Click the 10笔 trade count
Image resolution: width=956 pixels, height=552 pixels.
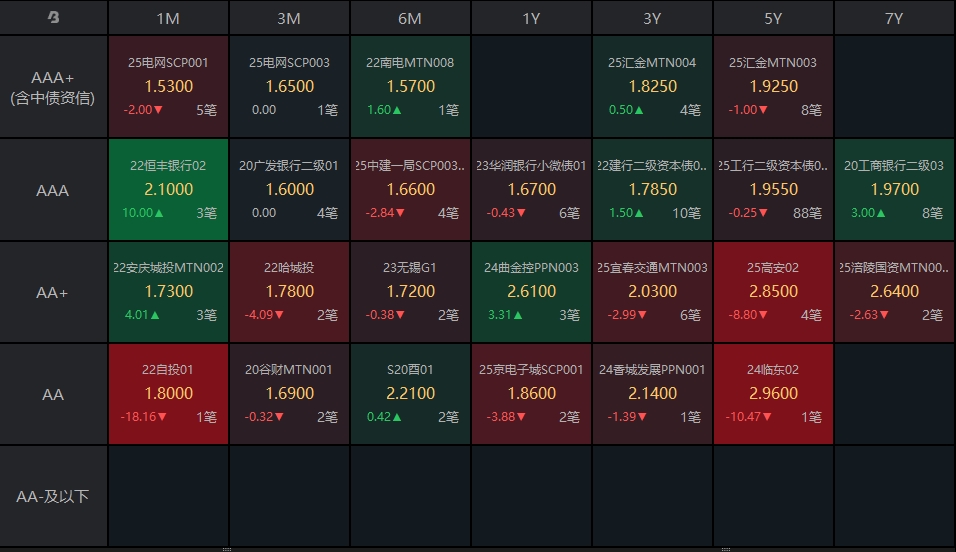coord(687,213)
